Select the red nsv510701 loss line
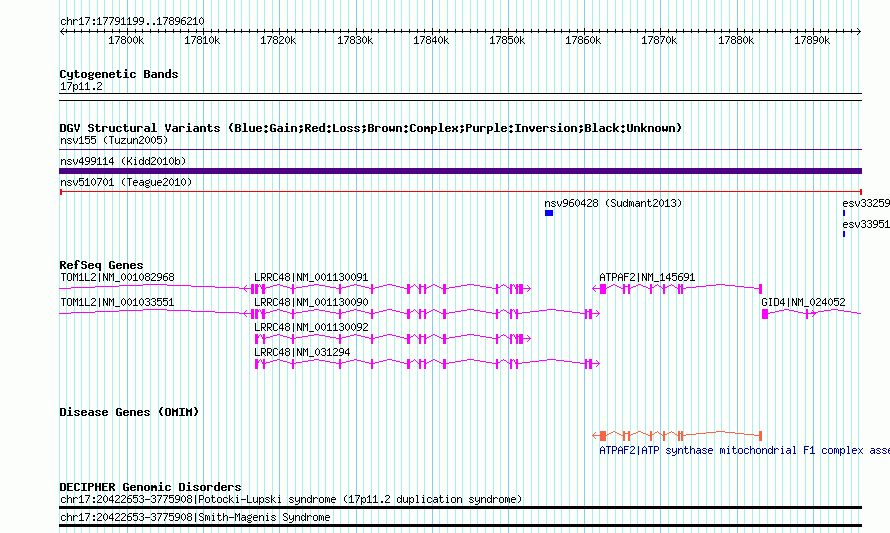 460,192
